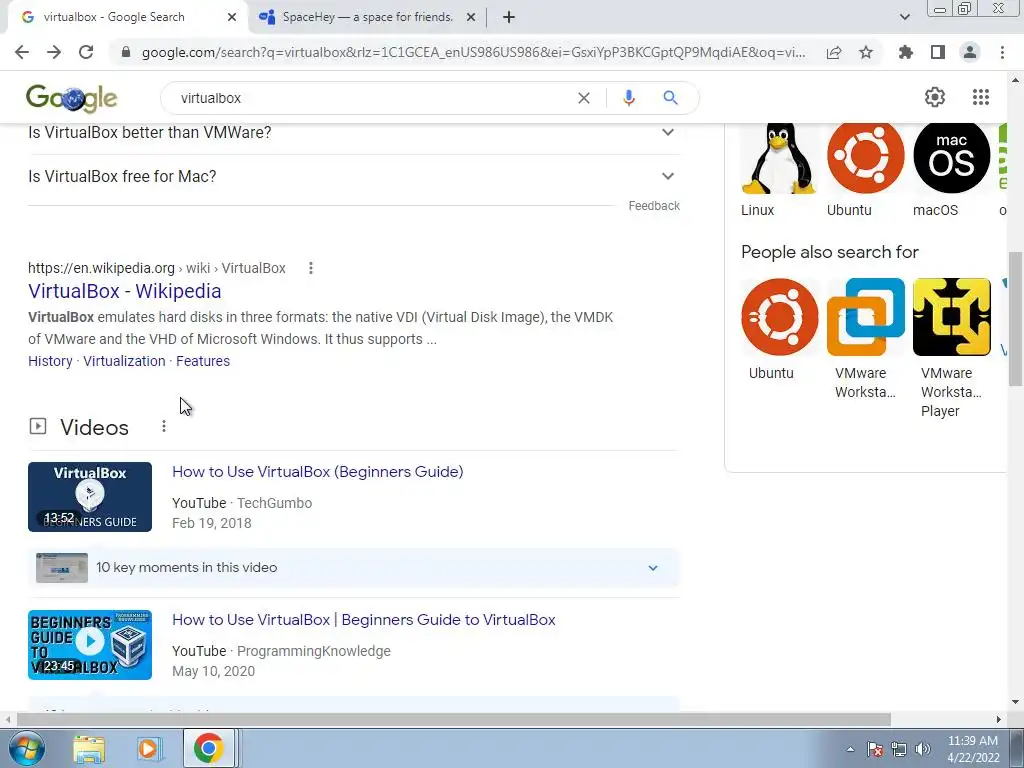The image size is (1024, 768).
Task: View site security lock info
Action: click(x=126, y=52)
